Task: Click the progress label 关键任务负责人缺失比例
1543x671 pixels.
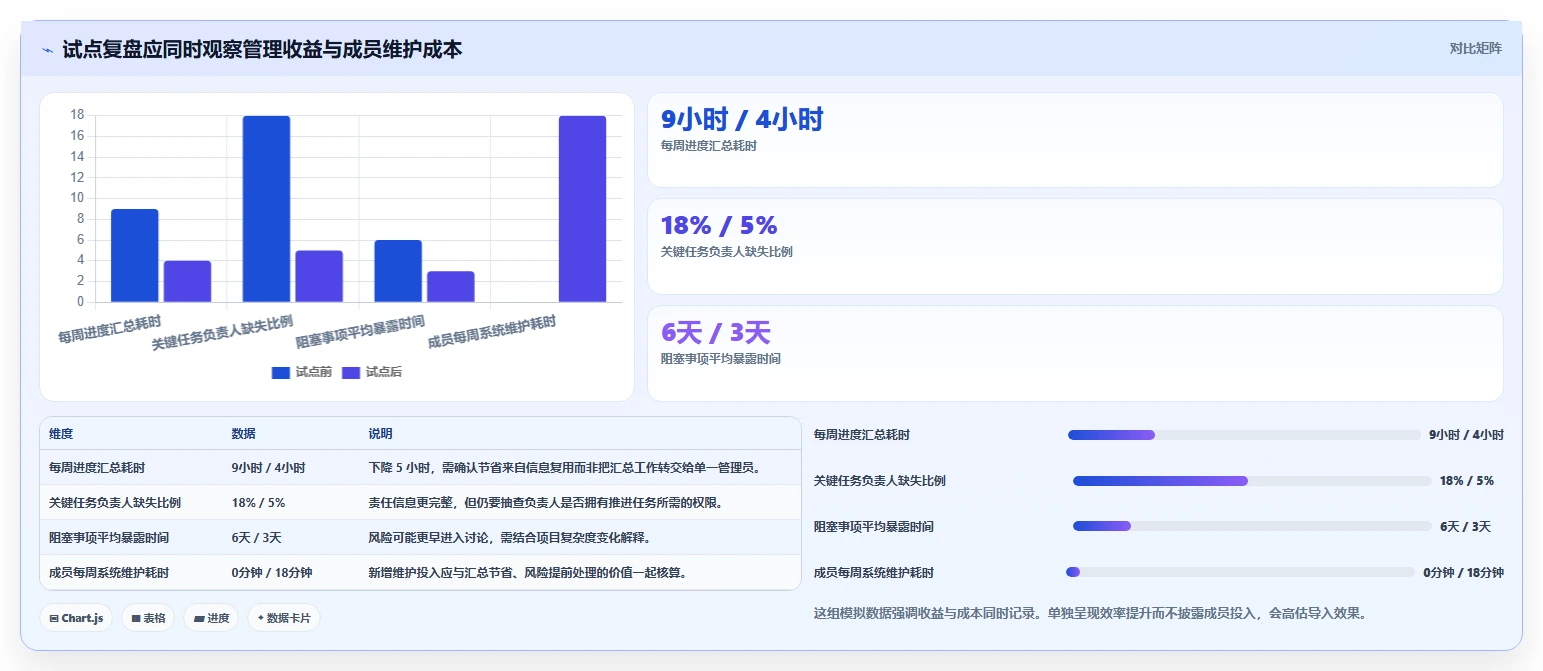Action: [880, 481]
